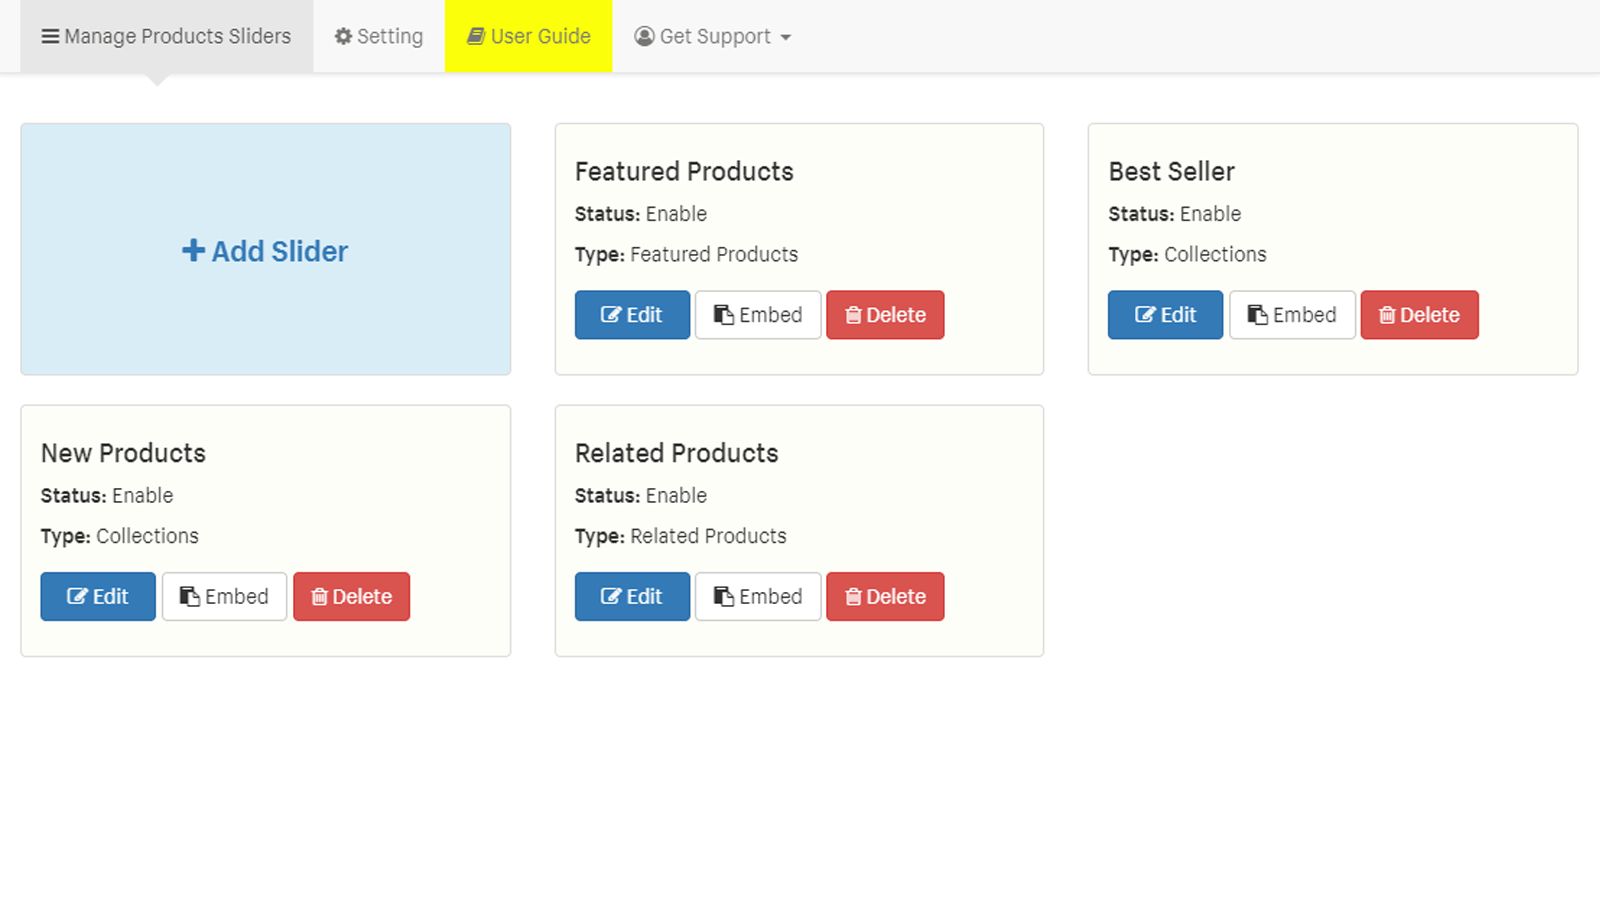Click the person icon beside Get Support
This screenshot has width=1600, height=900.
point(644,36)
